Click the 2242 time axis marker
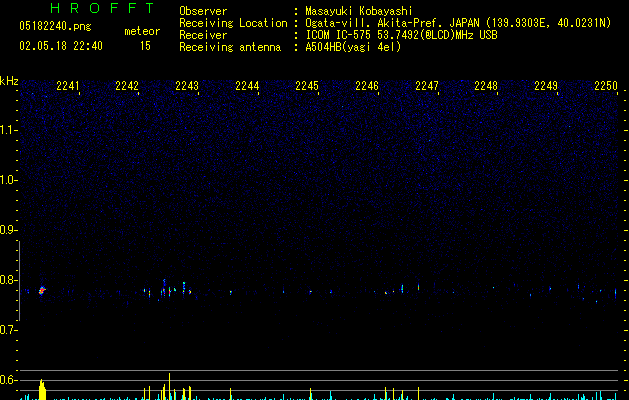 127,86
